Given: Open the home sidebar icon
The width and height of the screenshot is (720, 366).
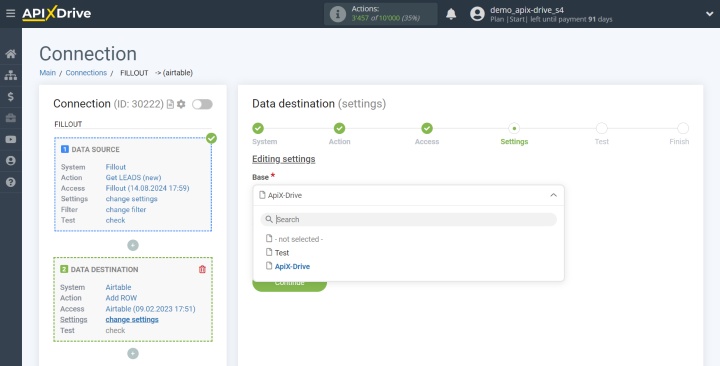Looking at the screenshot, I should point(11,54).
